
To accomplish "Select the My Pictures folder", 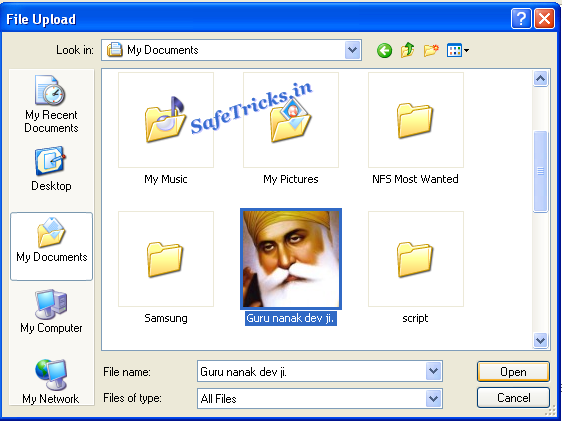I will [291, 120].
